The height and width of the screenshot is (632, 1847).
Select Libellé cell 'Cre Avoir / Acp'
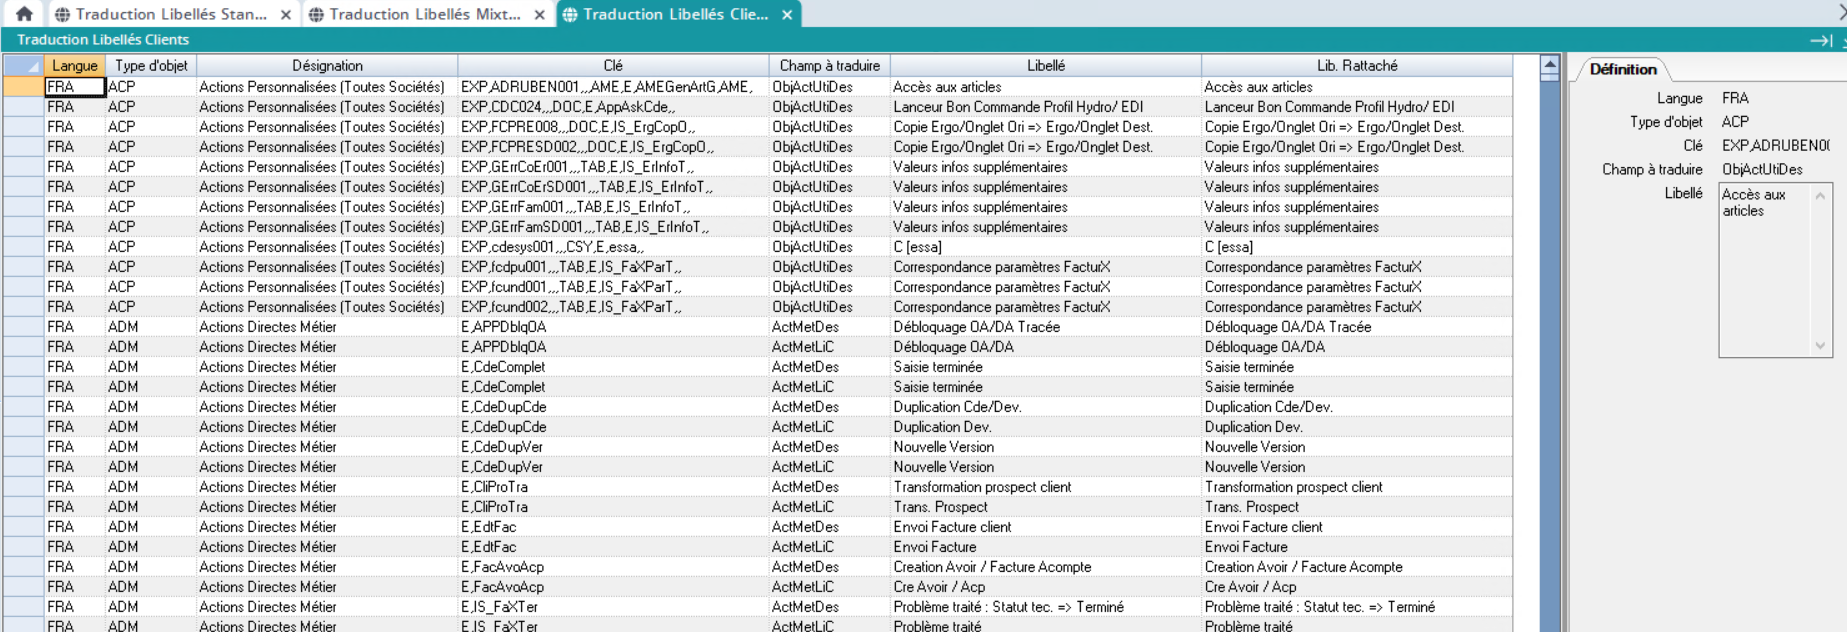coord(1045,587)
